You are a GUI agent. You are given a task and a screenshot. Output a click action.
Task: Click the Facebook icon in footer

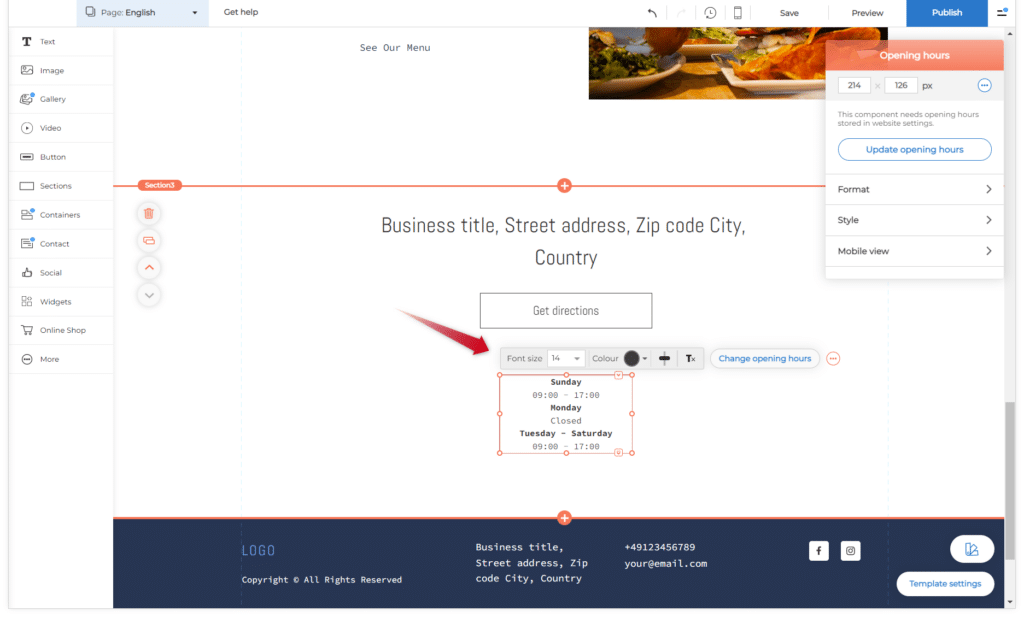(x=818, y=550)
